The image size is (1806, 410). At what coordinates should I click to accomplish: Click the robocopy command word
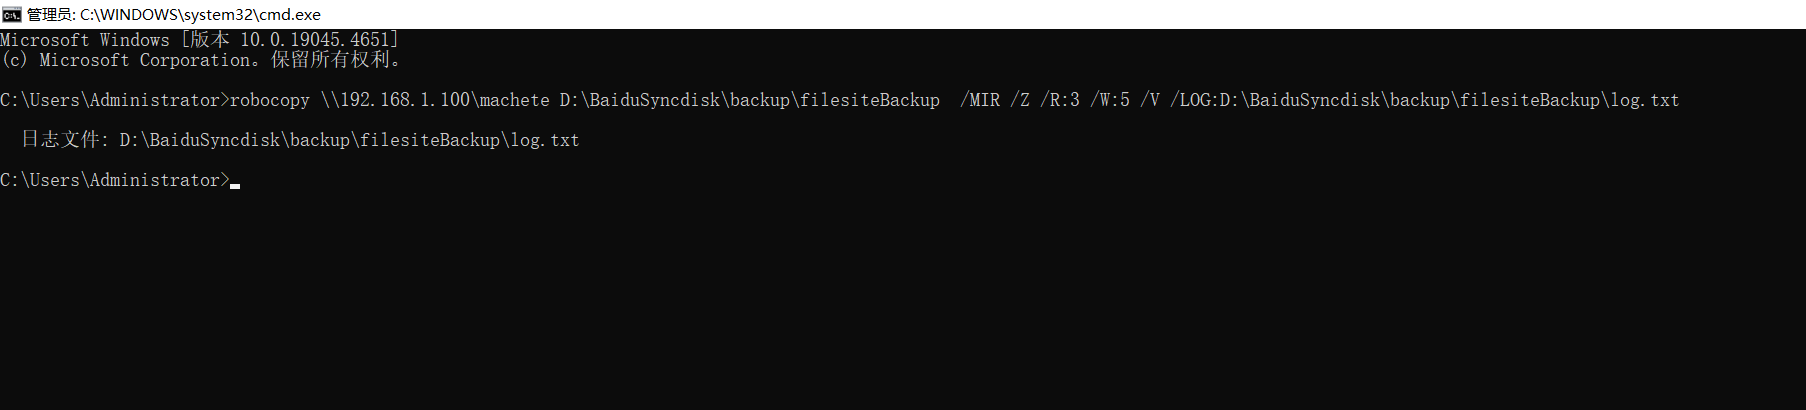click(270, 100)
